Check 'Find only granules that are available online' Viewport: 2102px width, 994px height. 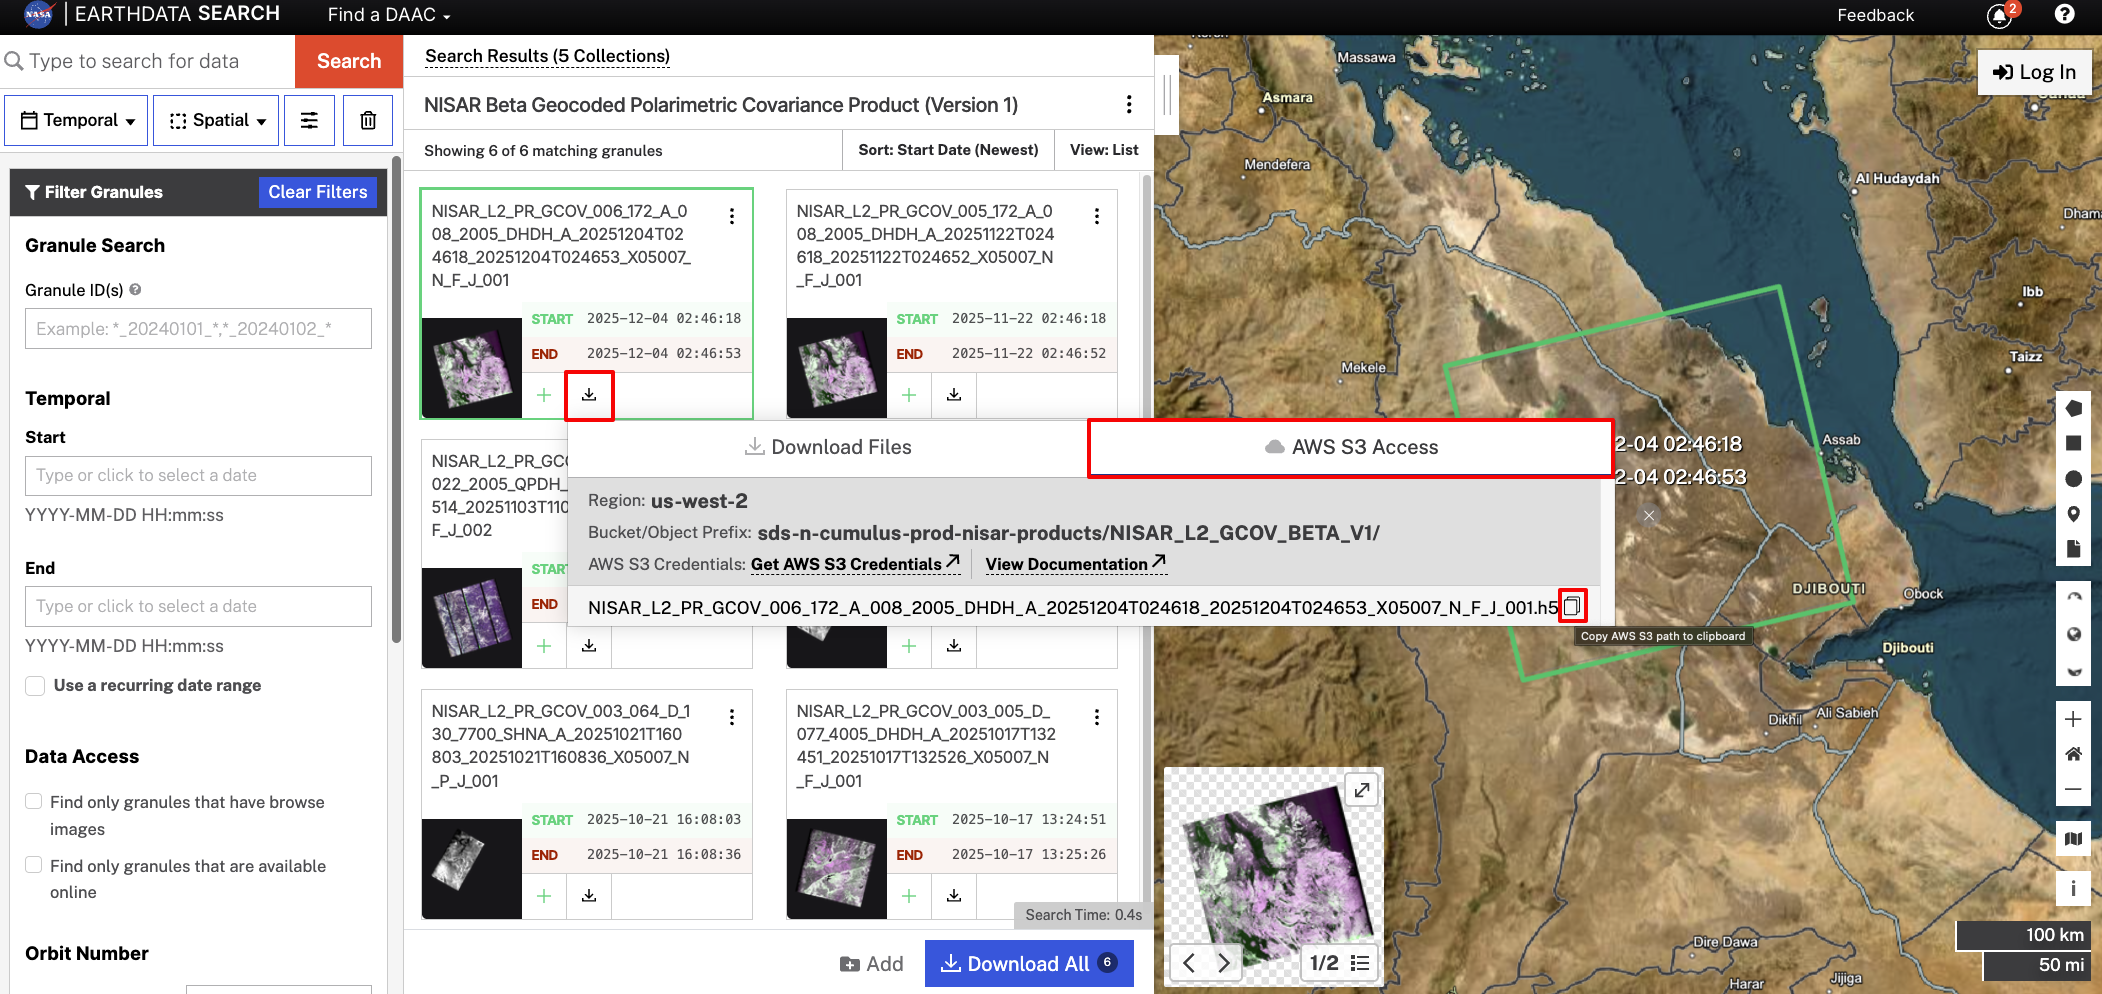33,864
